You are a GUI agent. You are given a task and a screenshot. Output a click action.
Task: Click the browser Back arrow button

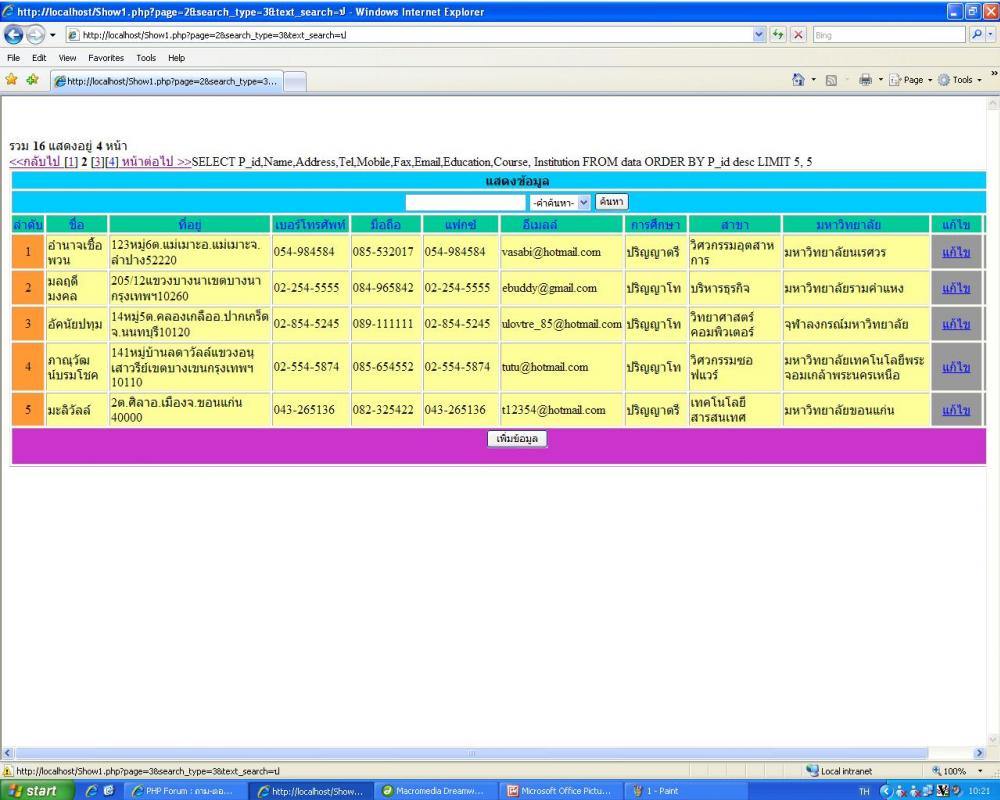[x=14, y=34]
